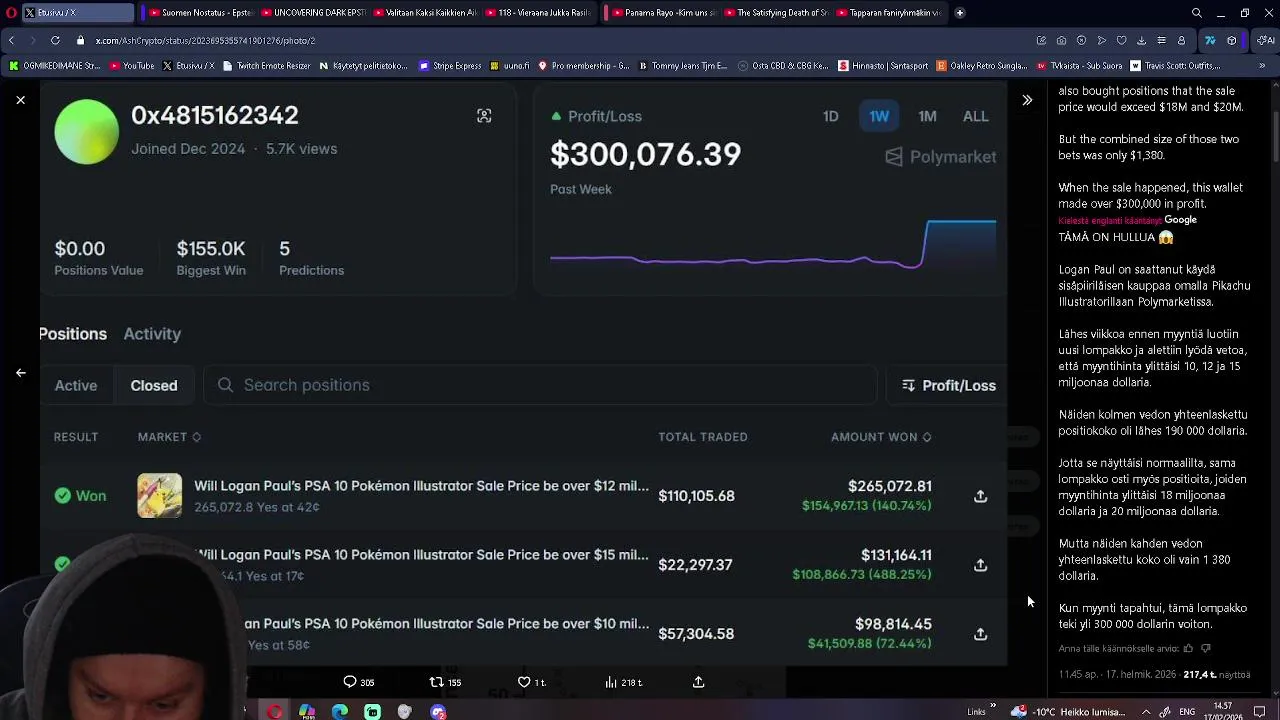Close the photo viewer with the X icon
1280x720 pixels.
coord(20,100)
